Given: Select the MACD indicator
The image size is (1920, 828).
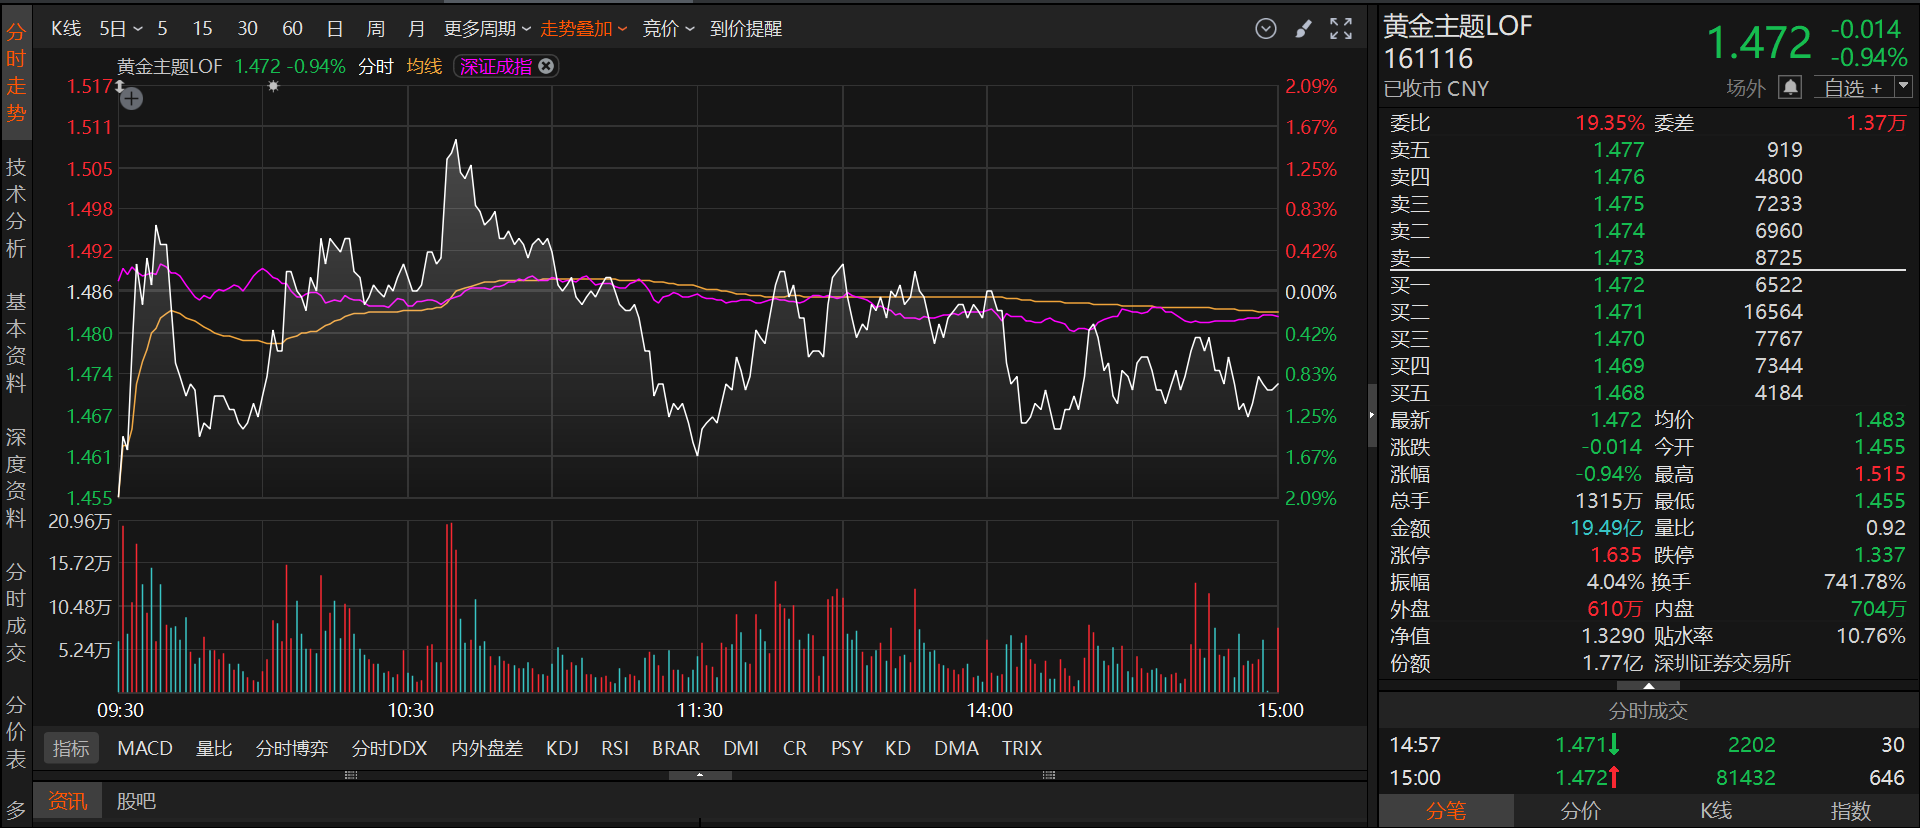Looking at the screenshot, I should [x=145, y=748].
